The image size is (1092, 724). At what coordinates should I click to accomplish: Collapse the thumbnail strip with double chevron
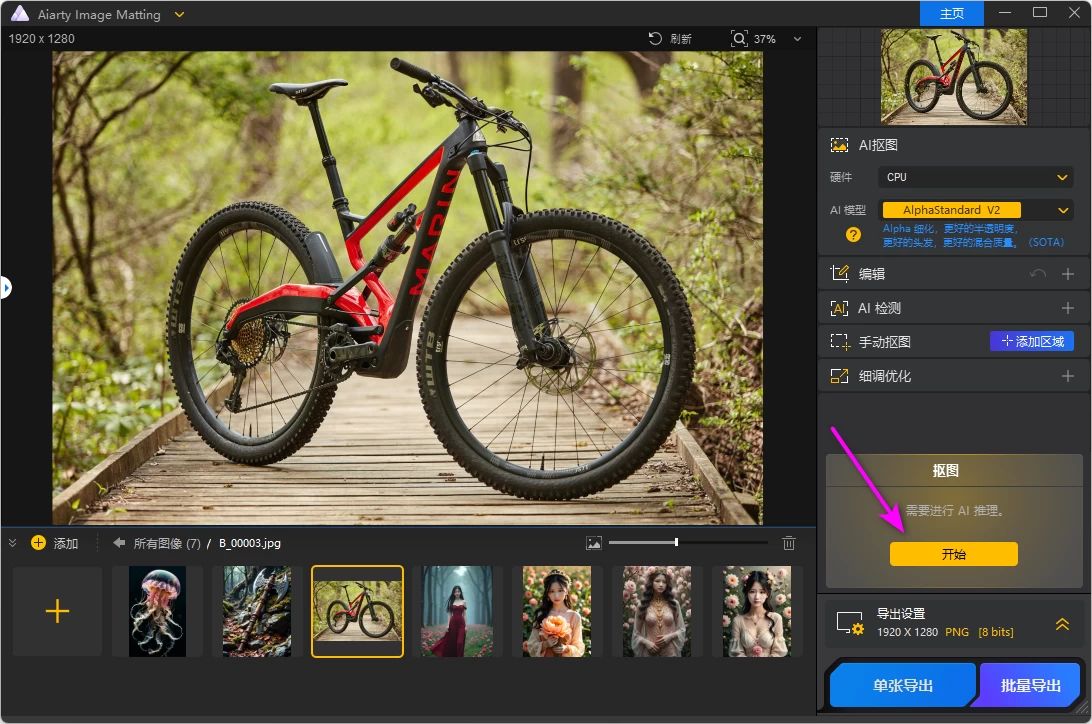[x=13, y=542]
